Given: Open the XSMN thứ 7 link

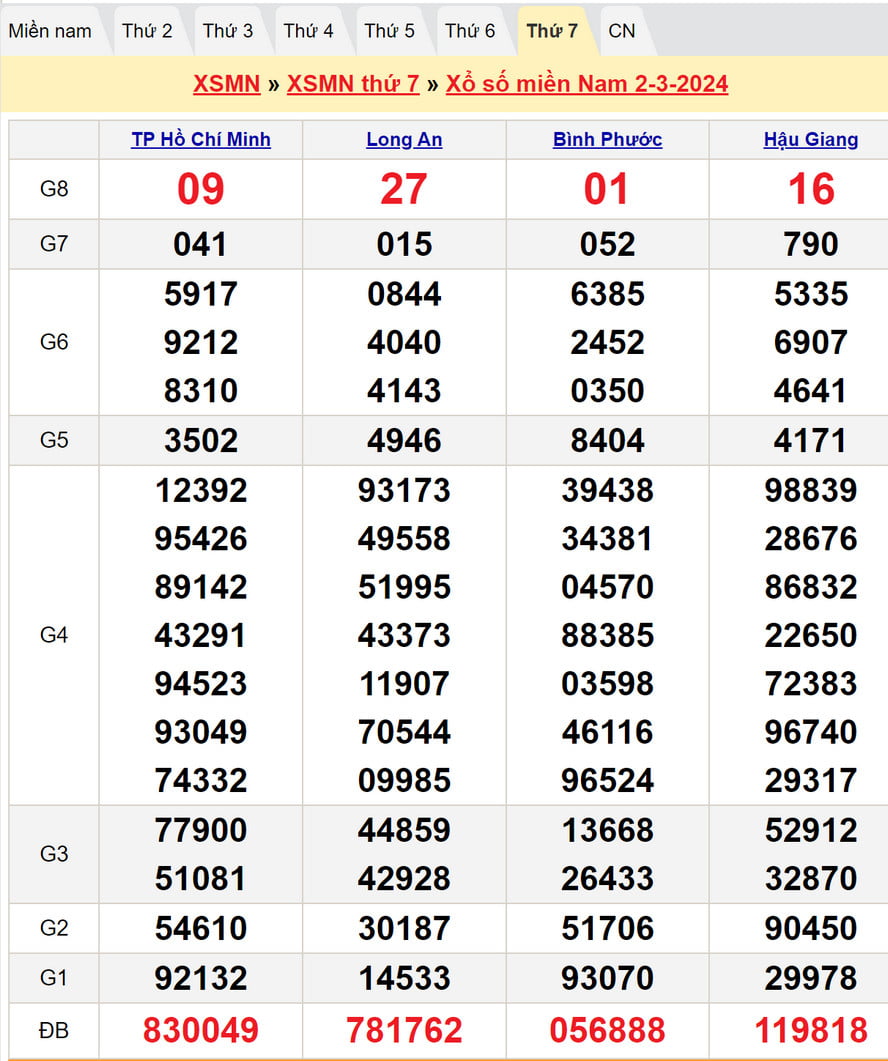Looking at the screenshot, I should (353, 84).
